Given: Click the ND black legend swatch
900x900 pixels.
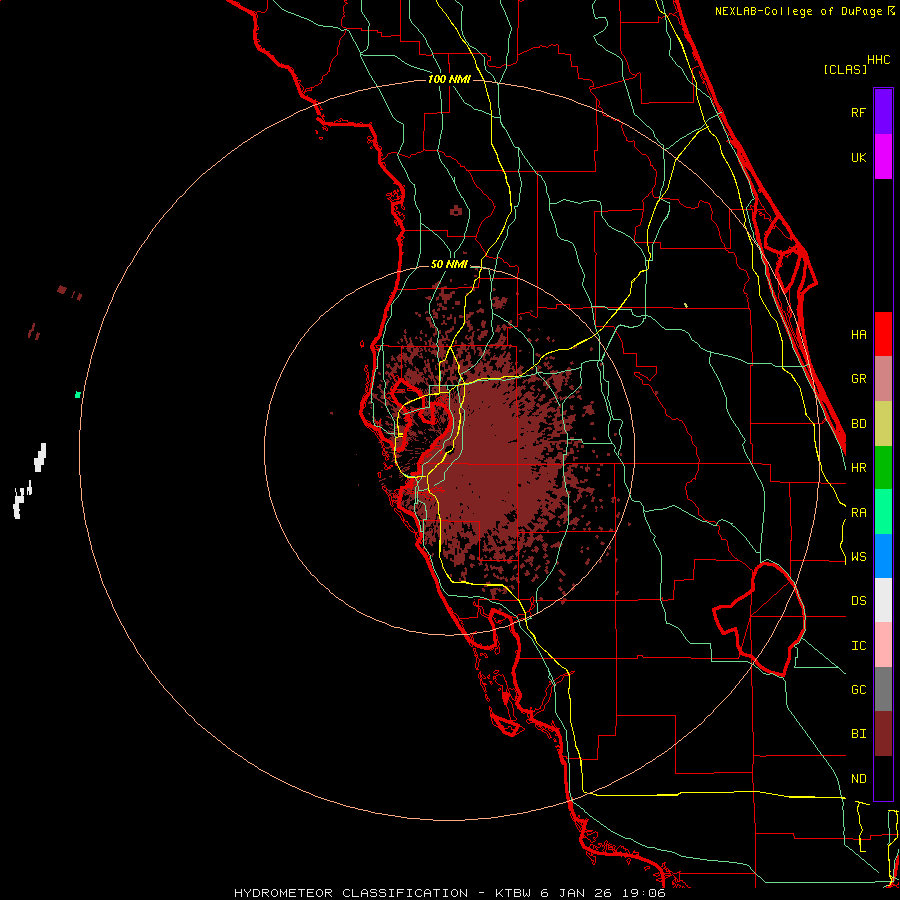Looking at the screenshot, I should point(883,778).
